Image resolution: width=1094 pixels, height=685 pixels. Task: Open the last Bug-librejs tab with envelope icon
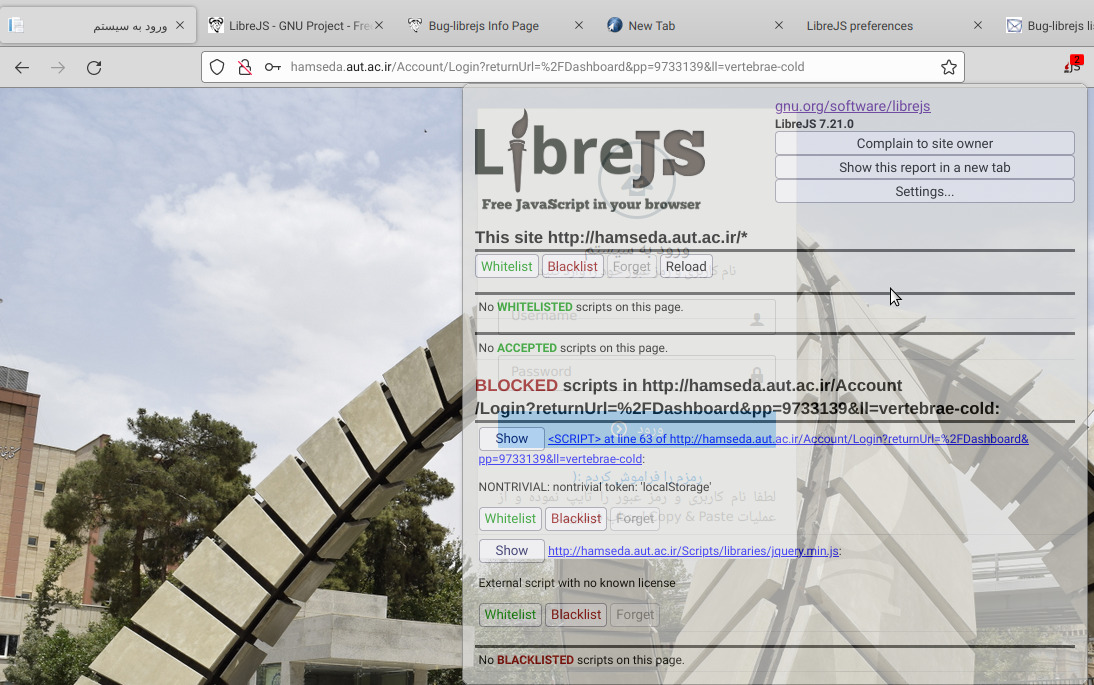click(1048, 25)
